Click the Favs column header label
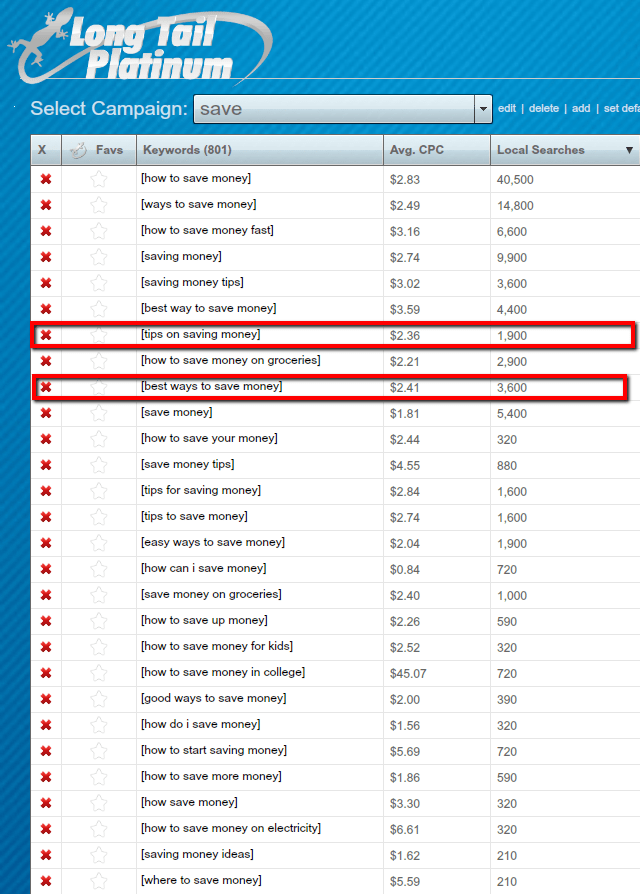The image size is (640, 894). coord(109,150)
